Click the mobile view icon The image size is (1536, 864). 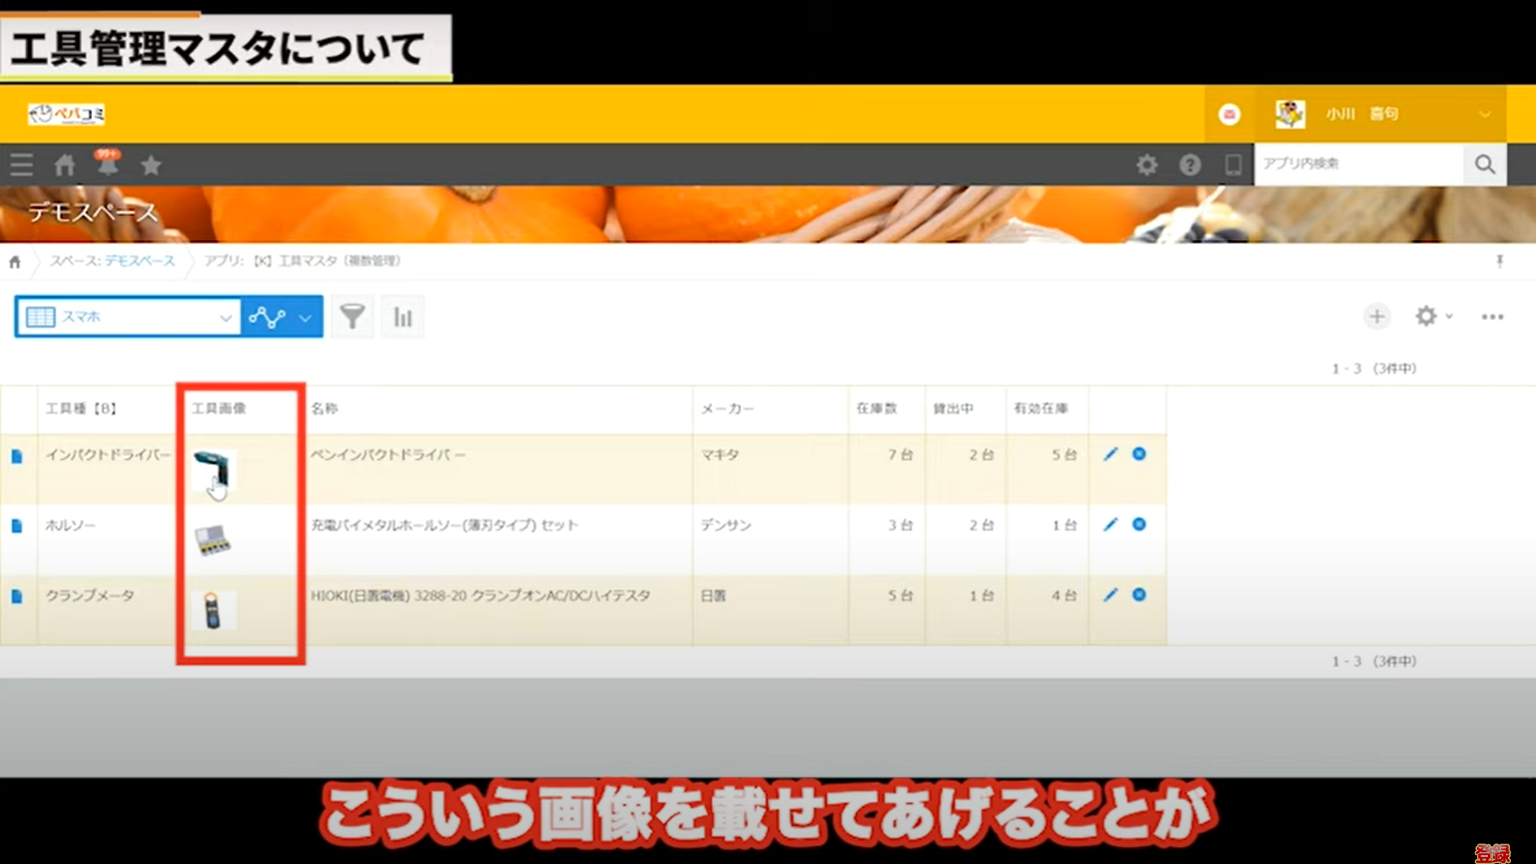[1232, 165]
